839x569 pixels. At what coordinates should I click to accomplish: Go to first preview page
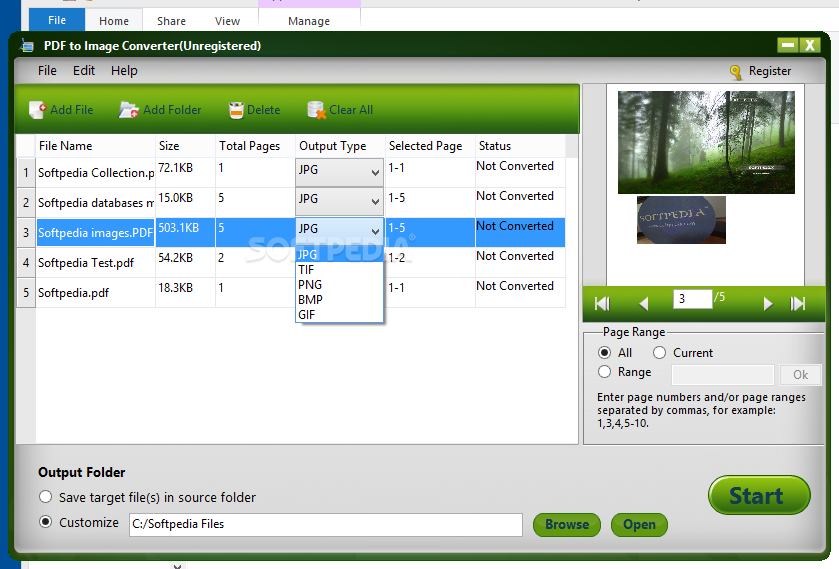602,304
